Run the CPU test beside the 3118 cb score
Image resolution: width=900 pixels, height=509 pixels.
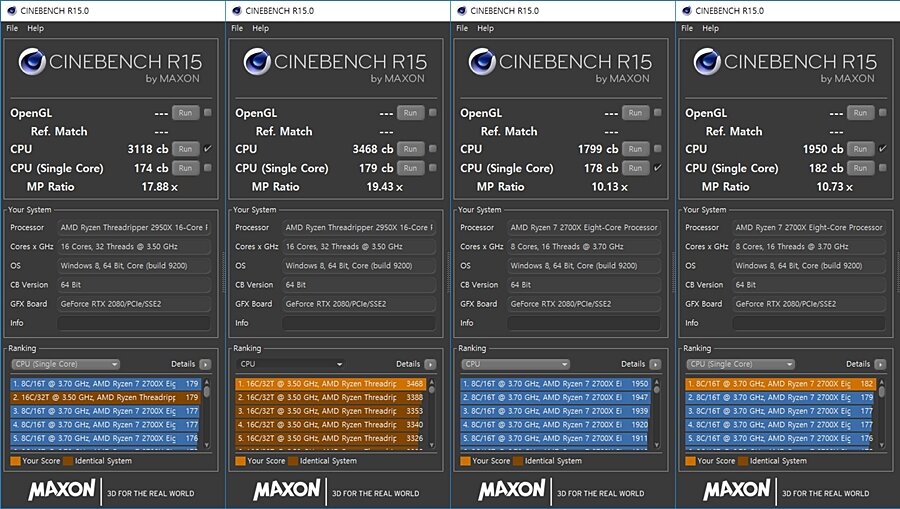coord(185,149)
